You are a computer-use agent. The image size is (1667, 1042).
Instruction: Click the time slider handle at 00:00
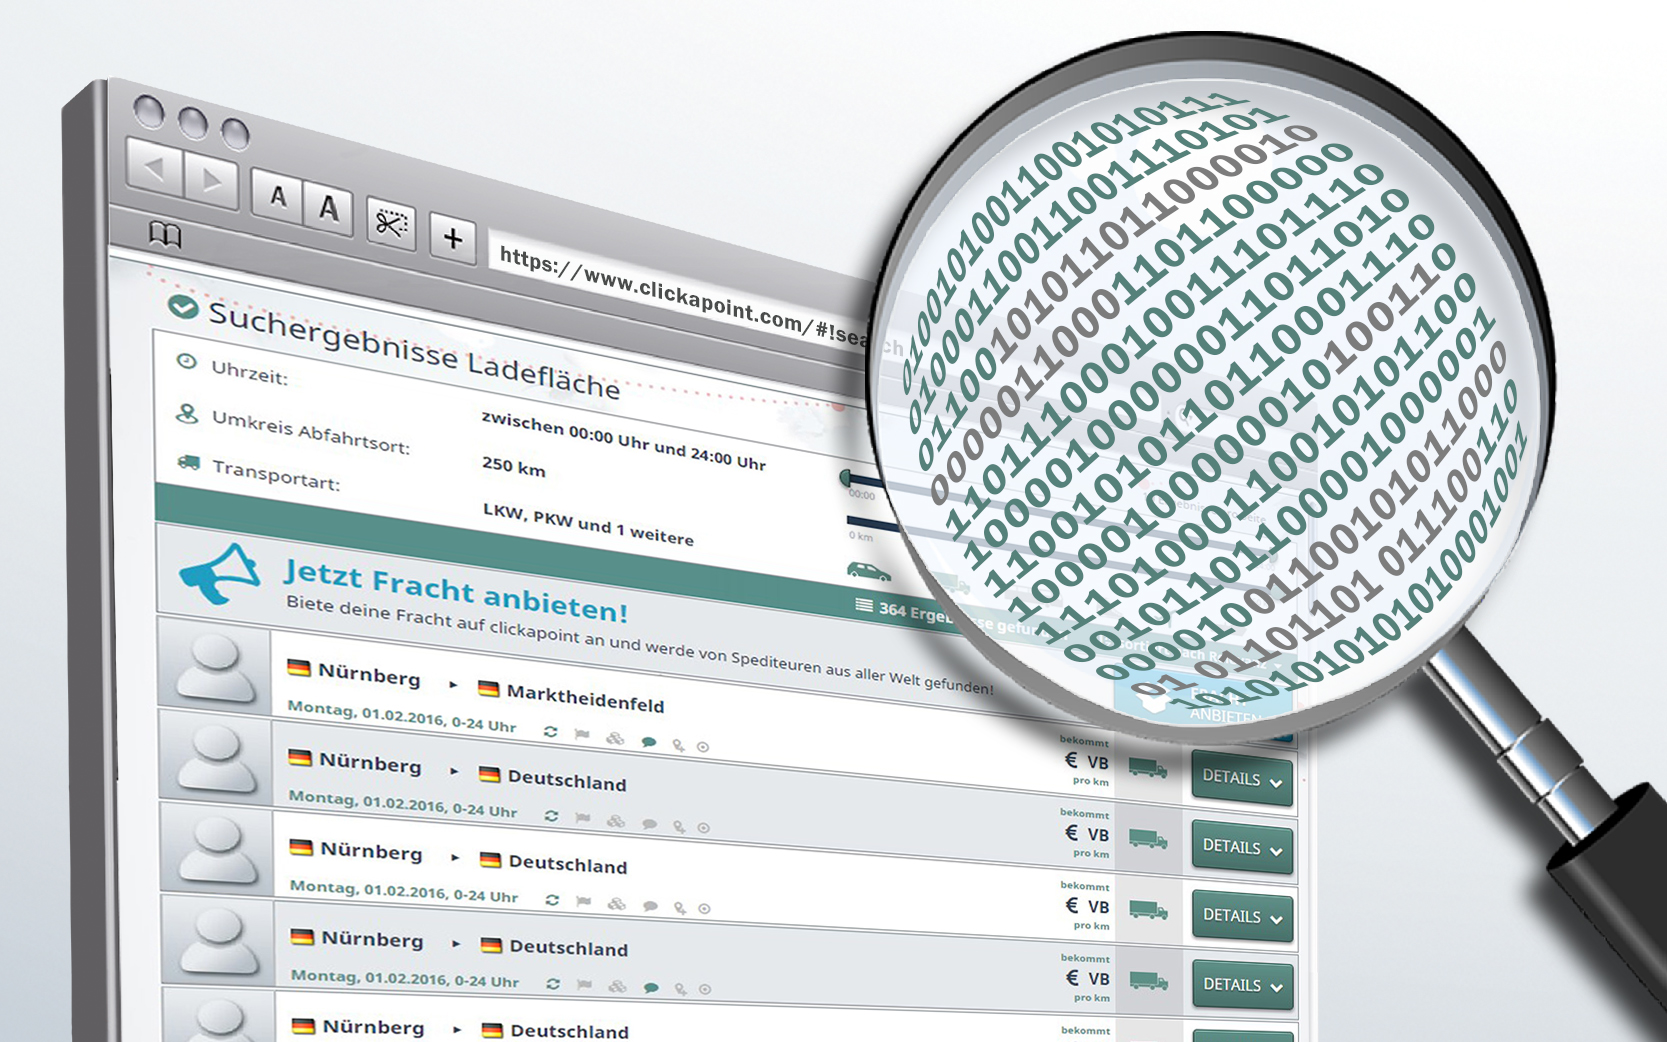point(847,478)
